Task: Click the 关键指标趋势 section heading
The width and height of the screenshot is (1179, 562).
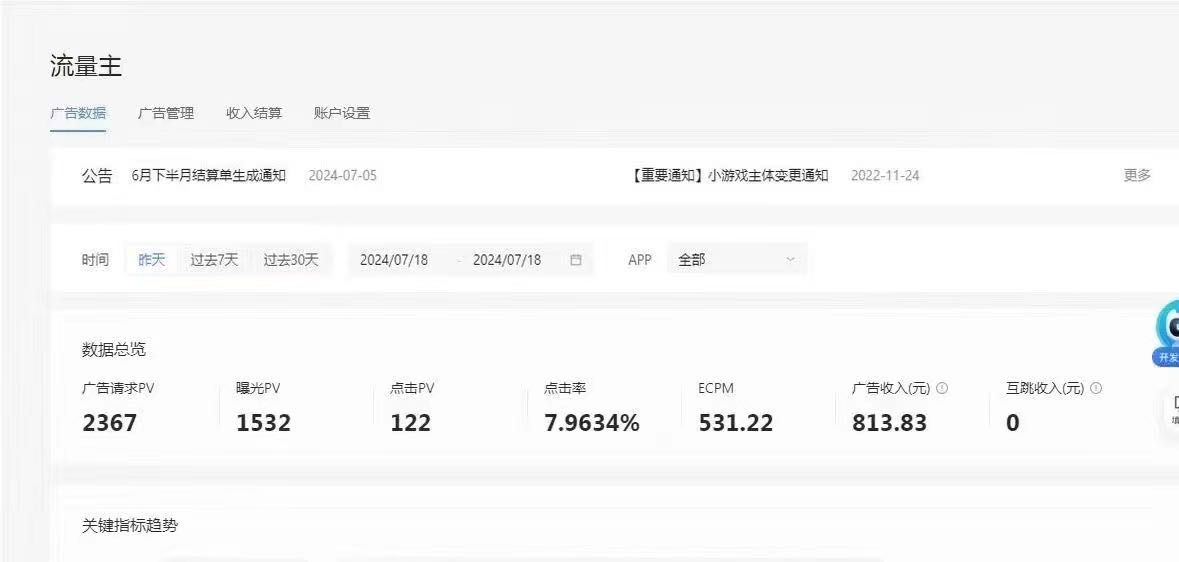Action: pos(129,526)
